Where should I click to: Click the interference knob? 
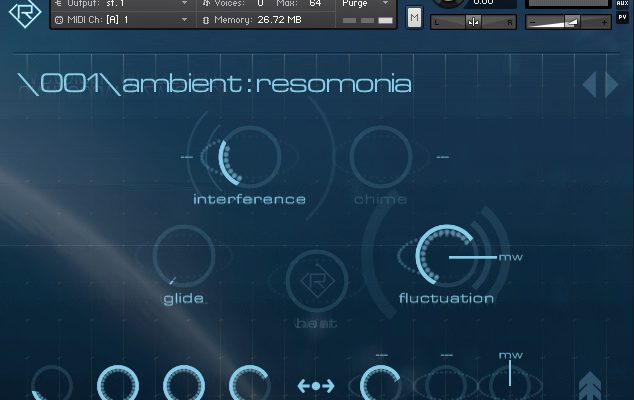pos(249,157)
